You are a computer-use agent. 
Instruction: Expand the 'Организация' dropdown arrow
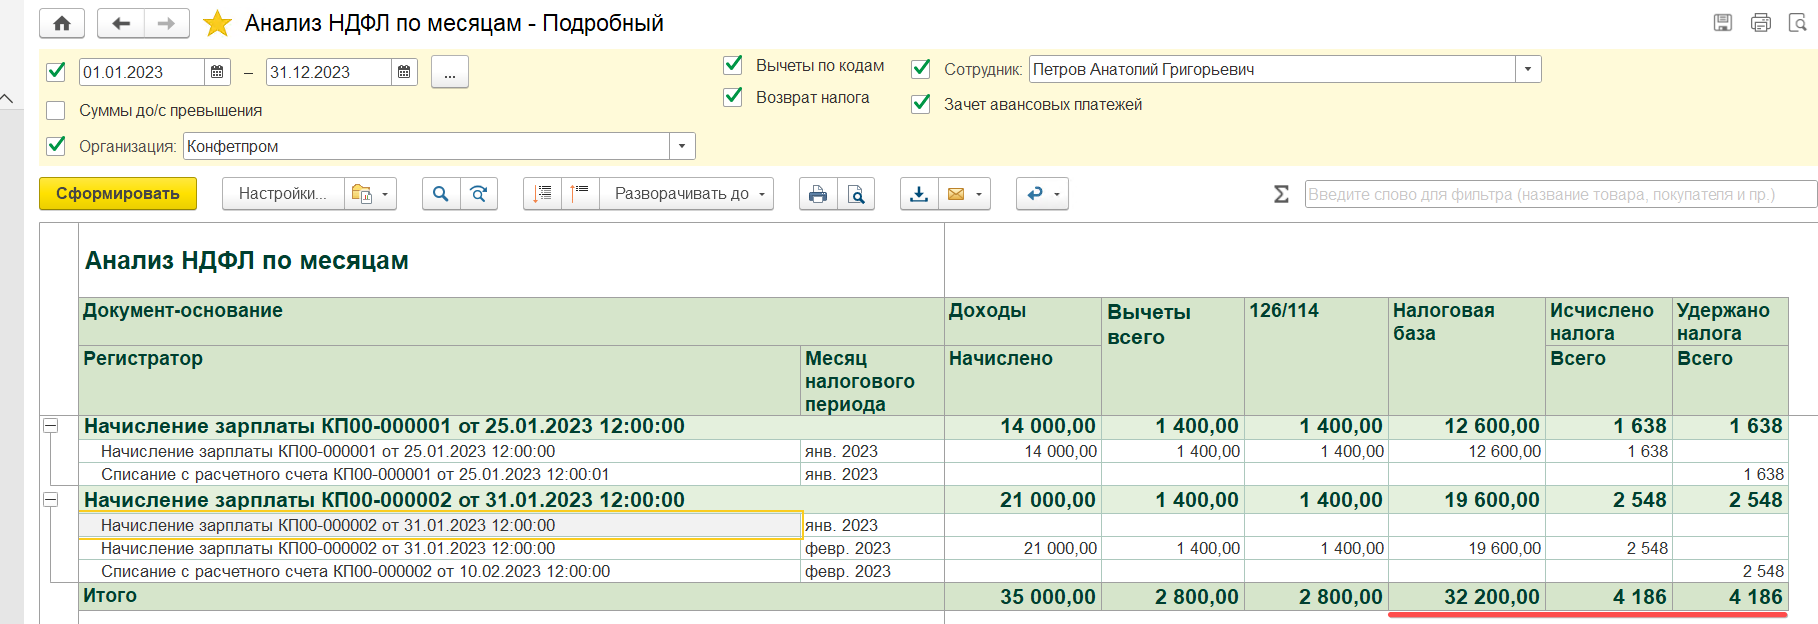pyautogui.click(x=682, y=146)
